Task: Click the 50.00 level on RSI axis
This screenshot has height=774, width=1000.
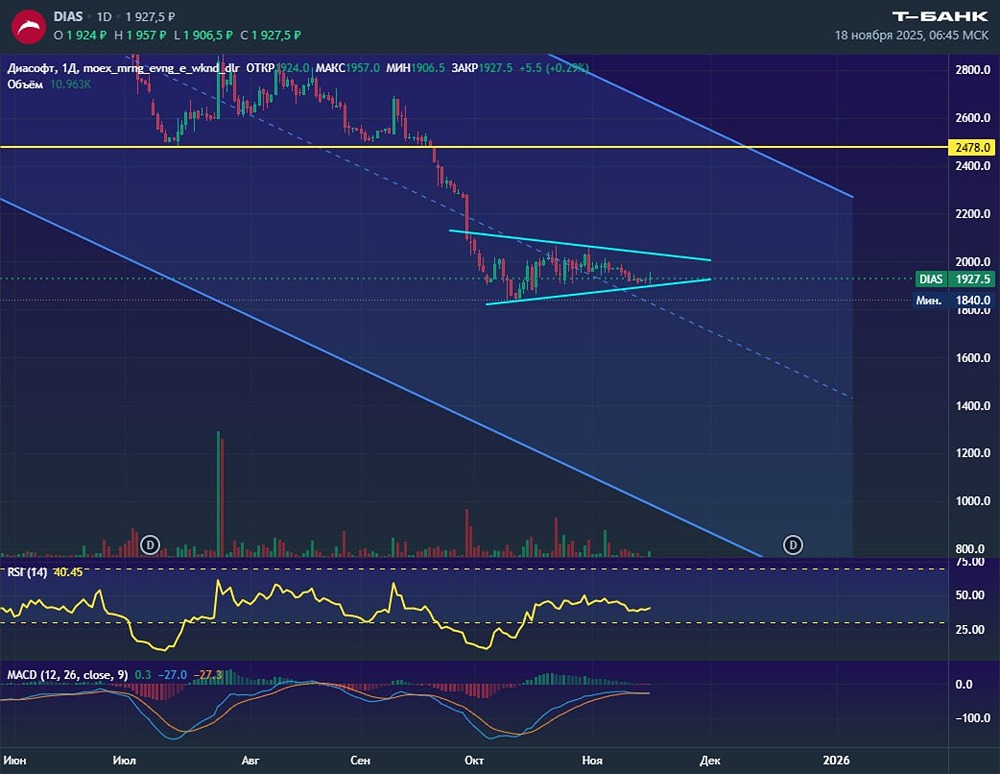Action: coord(970,595)
